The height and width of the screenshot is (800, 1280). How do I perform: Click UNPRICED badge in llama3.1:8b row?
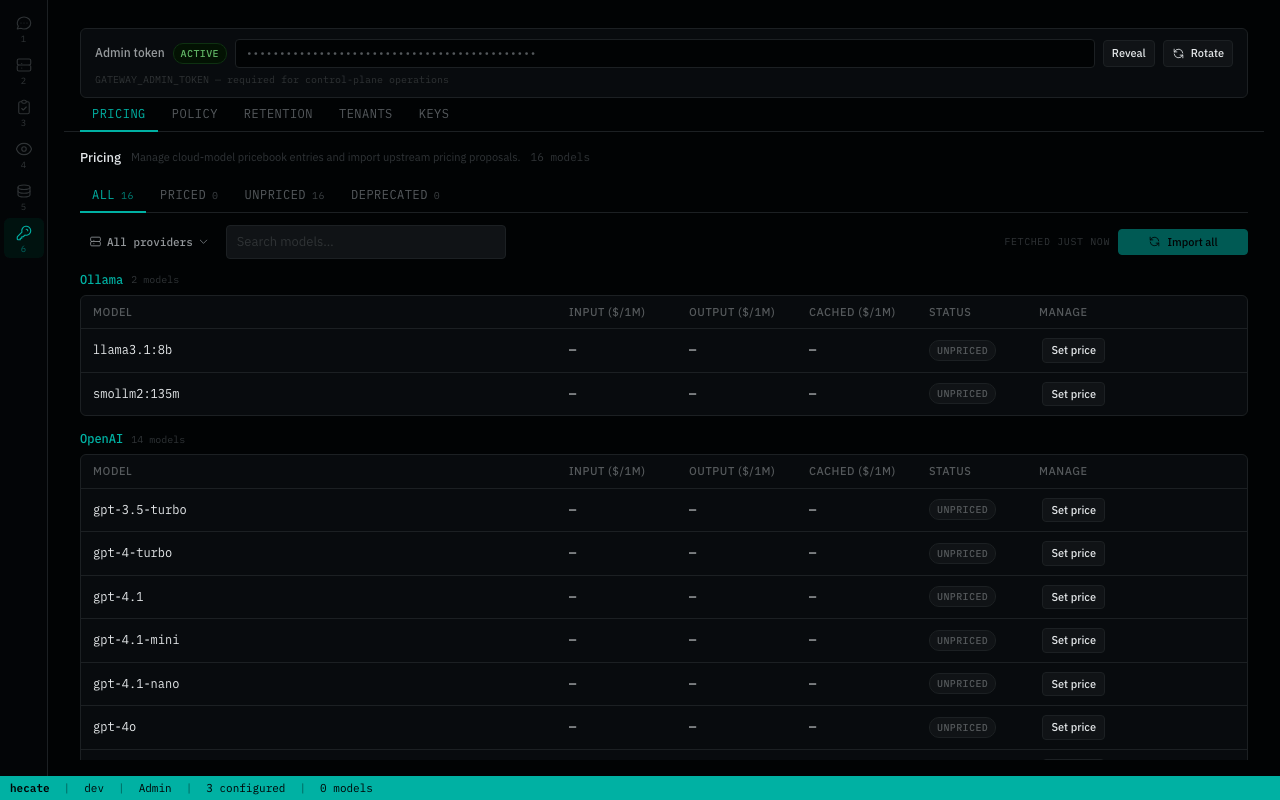coord(962,350)
